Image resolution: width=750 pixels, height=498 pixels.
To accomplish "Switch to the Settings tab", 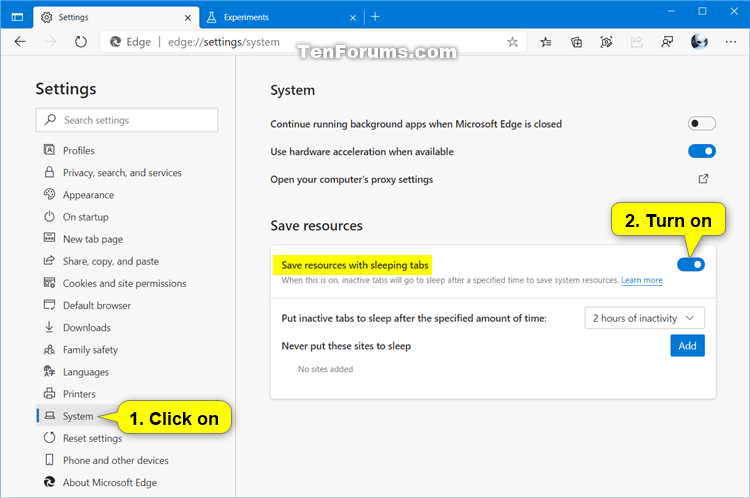I will click(116, 18).
